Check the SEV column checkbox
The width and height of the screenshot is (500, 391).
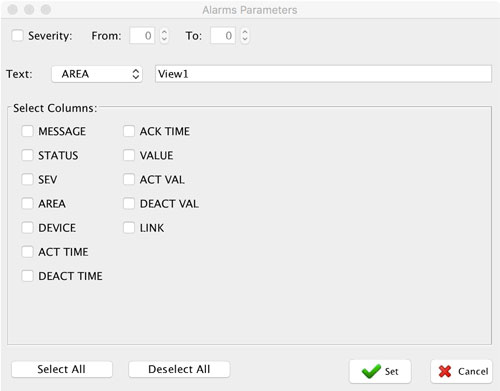tap(27, 179)
